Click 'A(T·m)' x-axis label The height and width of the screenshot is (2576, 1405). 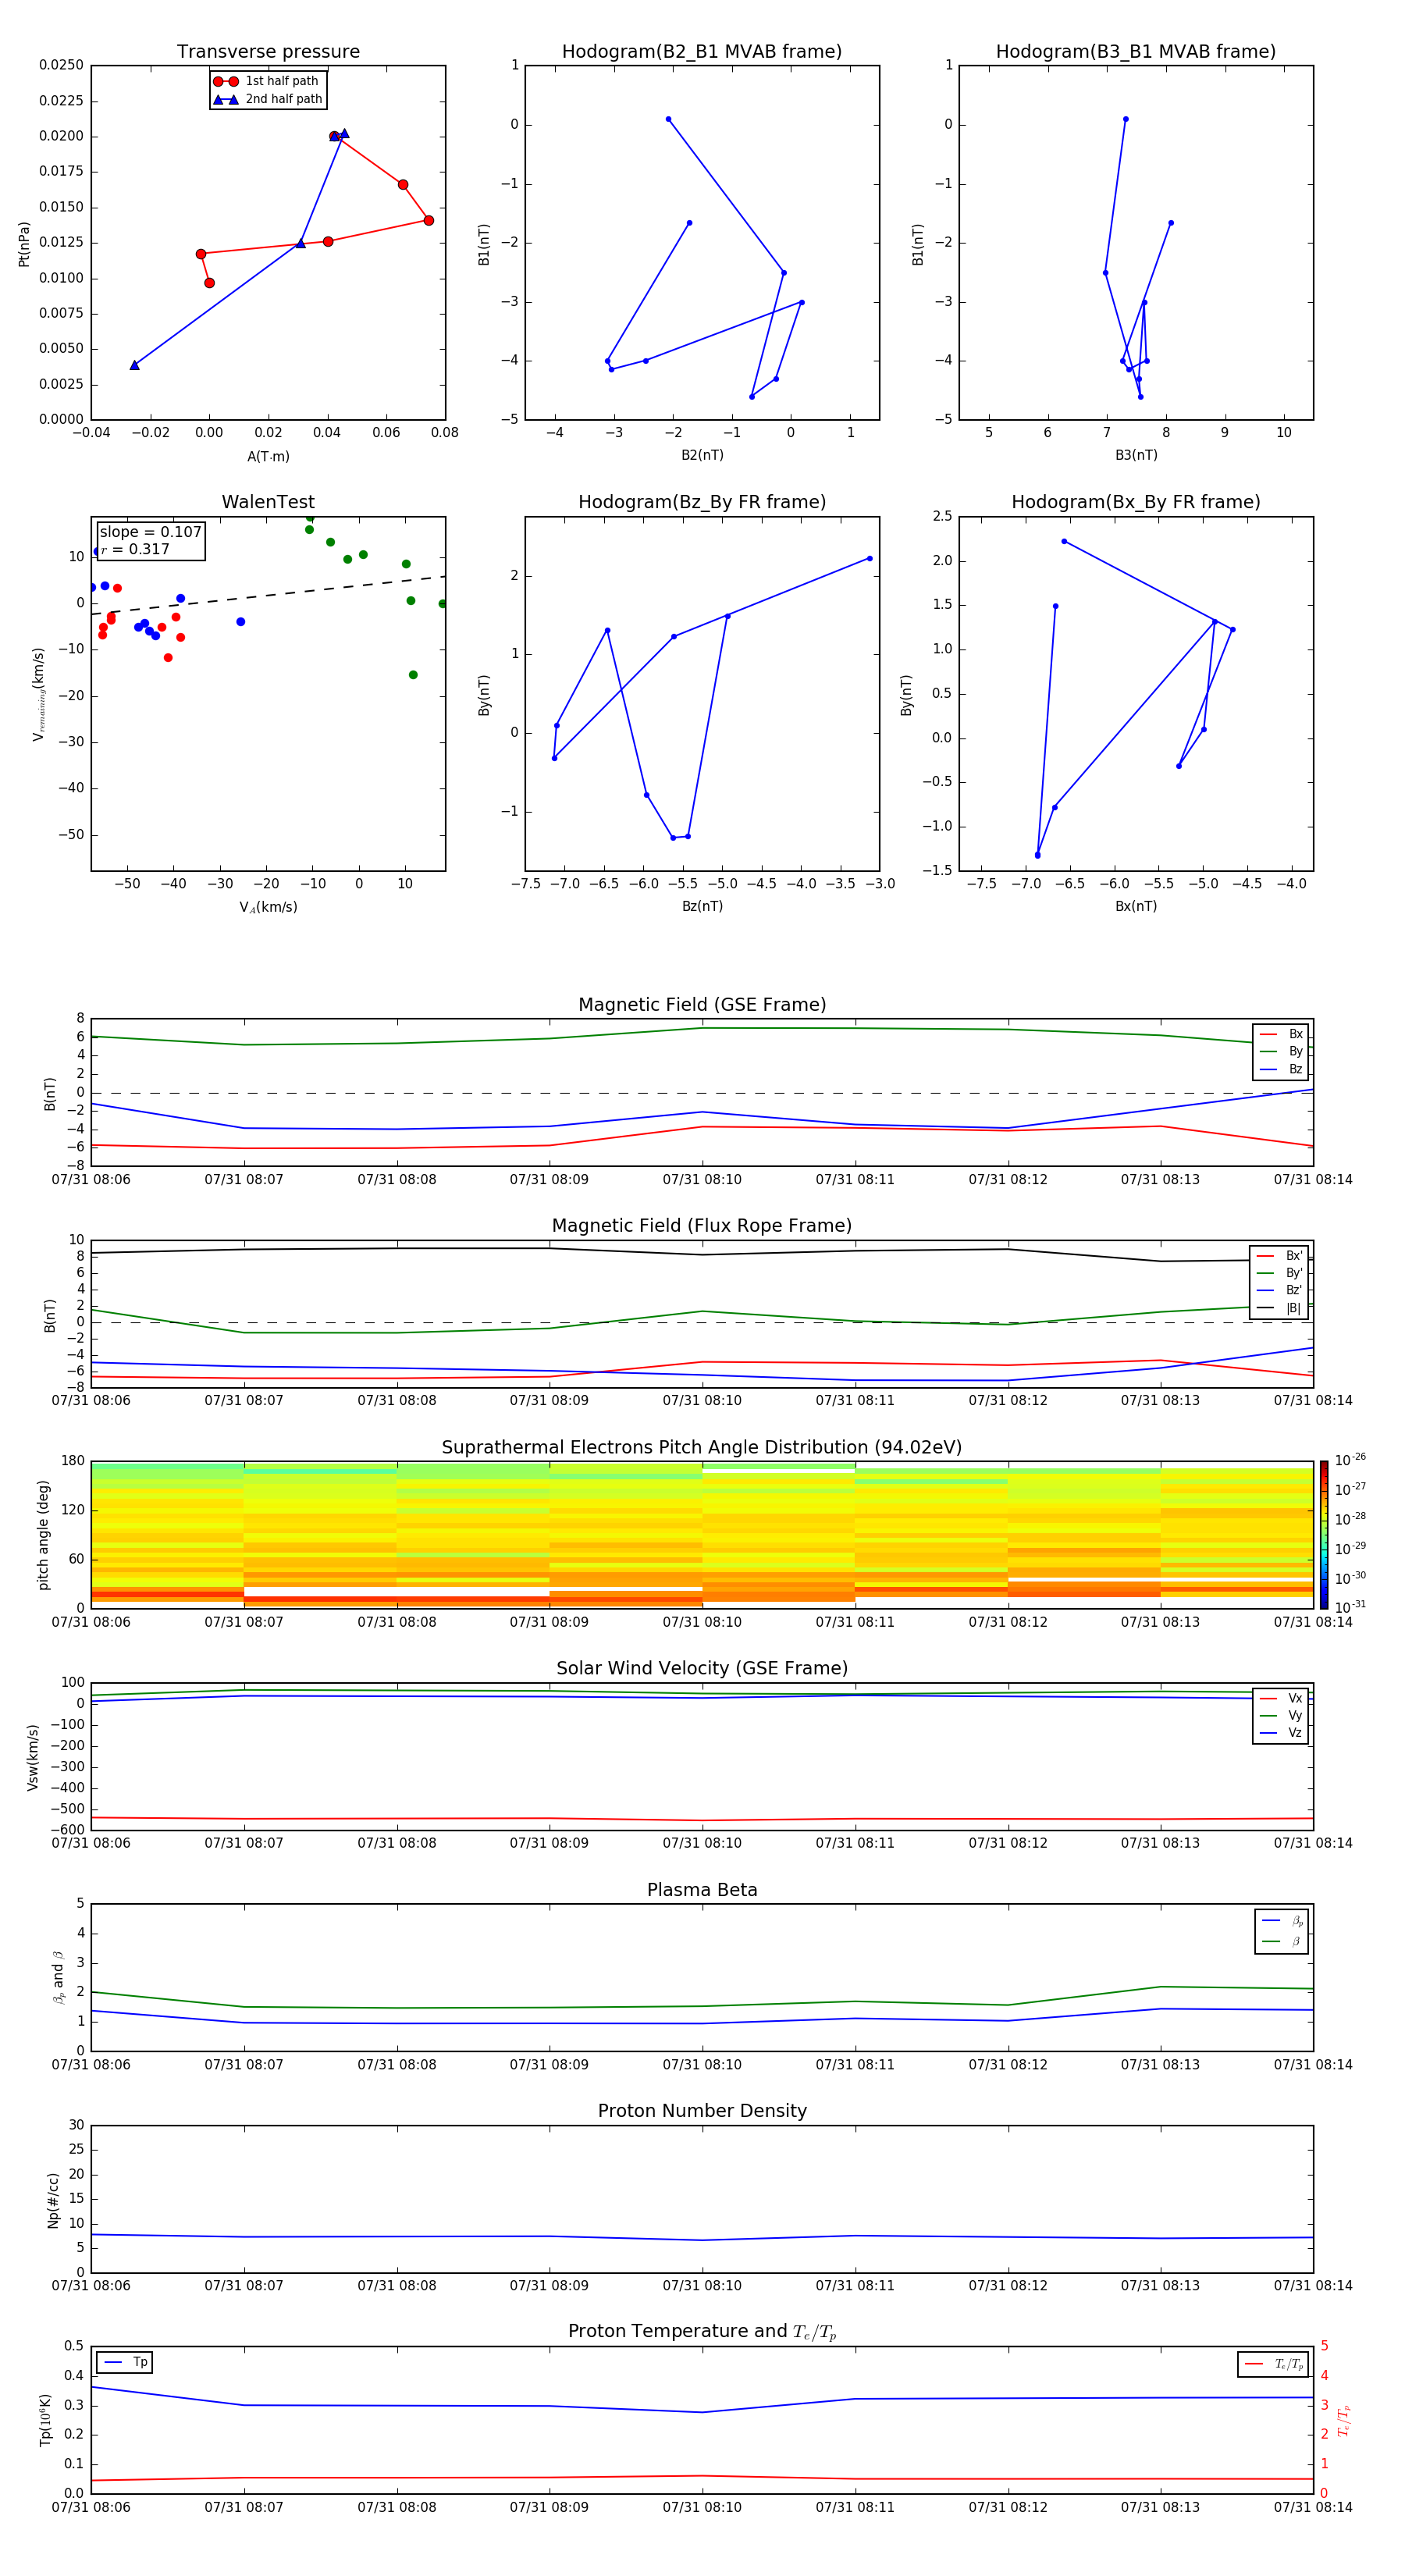click(268, 457)
